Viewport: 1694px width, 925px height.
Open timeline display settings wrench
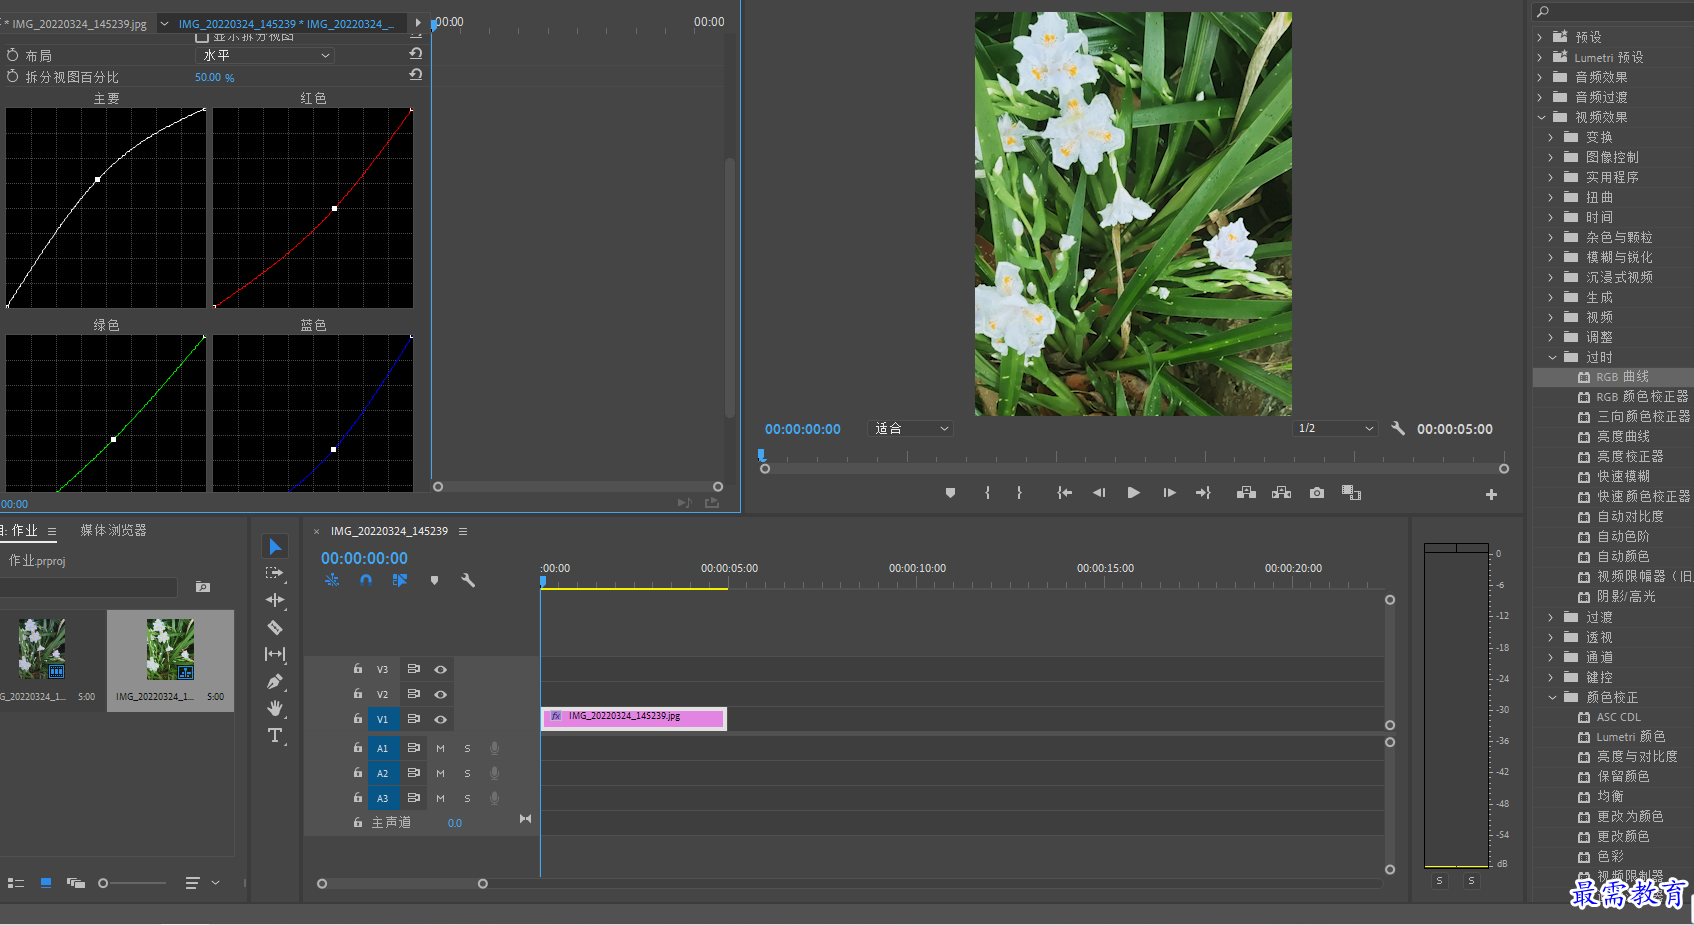tap(467, 580)
